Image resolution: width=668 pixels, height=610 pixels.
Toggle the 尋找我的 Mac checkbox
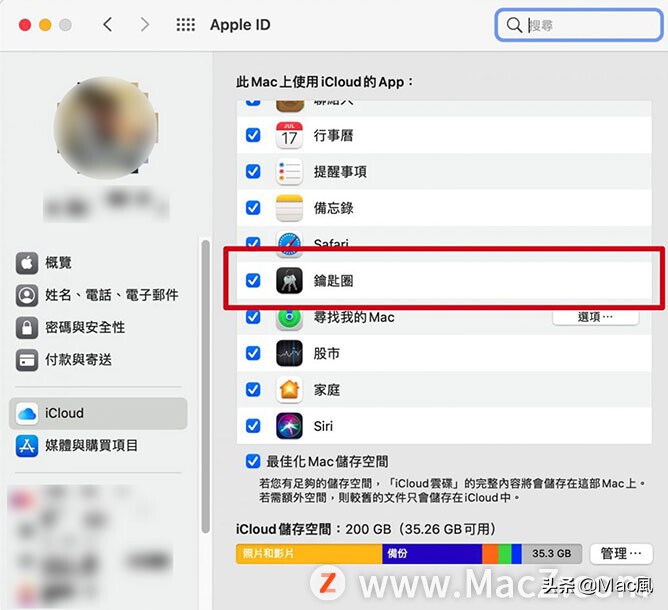[x=253, y=317]
